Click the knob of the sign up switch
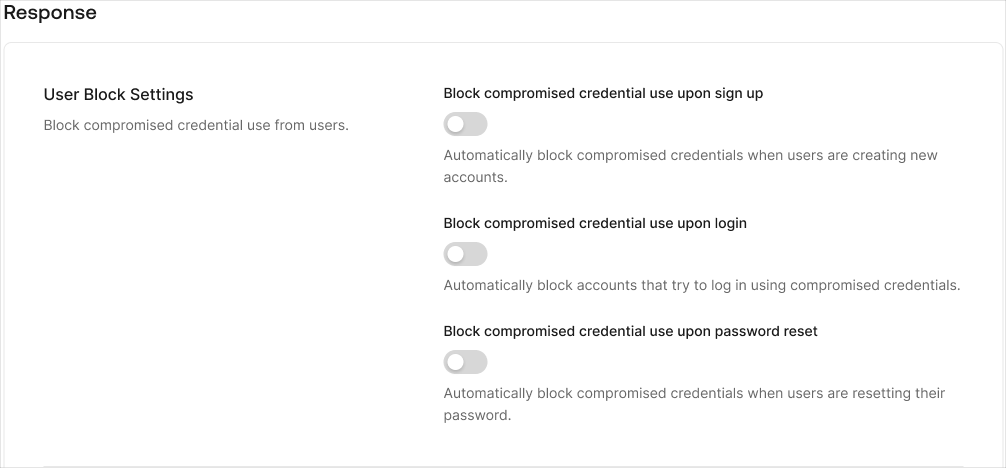1006x468 pixels. (456, 125)
